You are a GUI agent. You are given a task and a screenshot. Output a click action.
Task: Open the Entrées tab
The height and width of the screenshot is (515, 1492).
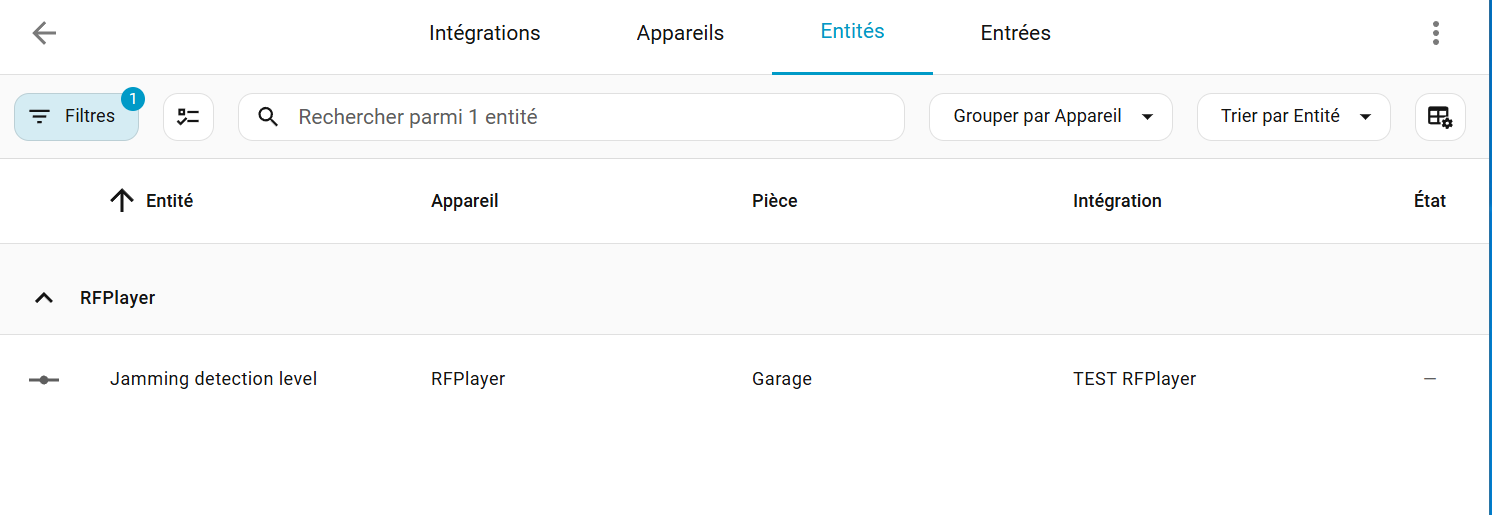(1015, 33)
